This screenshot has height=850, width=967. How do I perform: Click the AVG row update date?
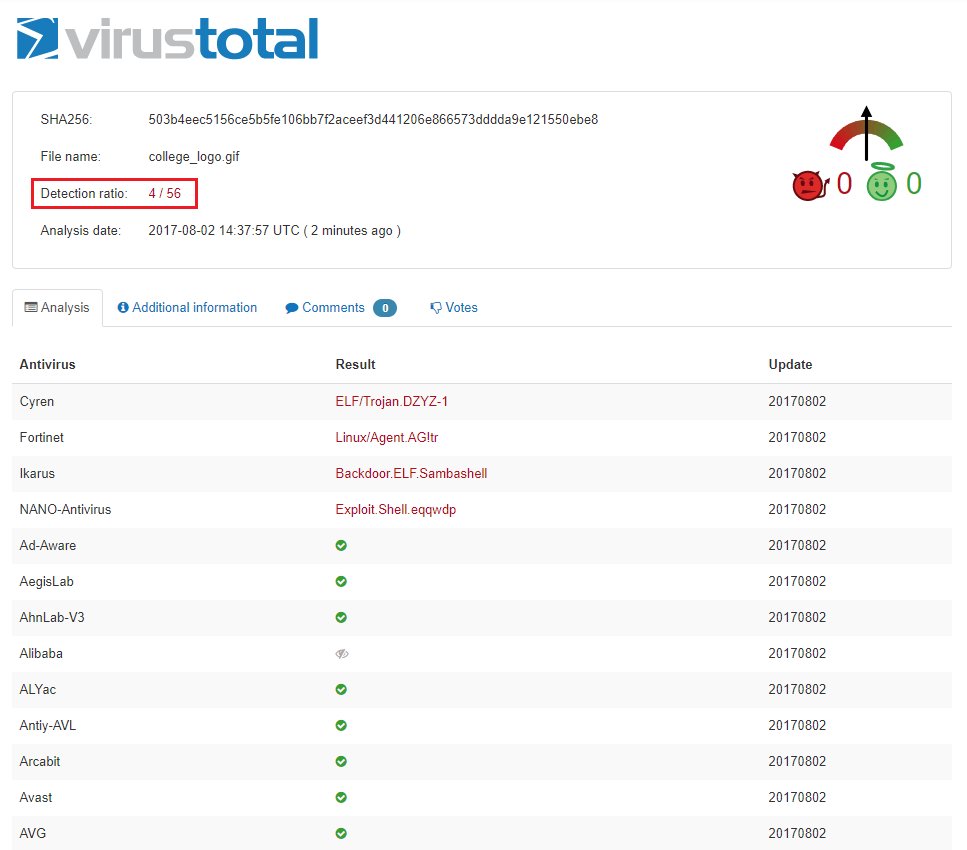click(797, 833)
